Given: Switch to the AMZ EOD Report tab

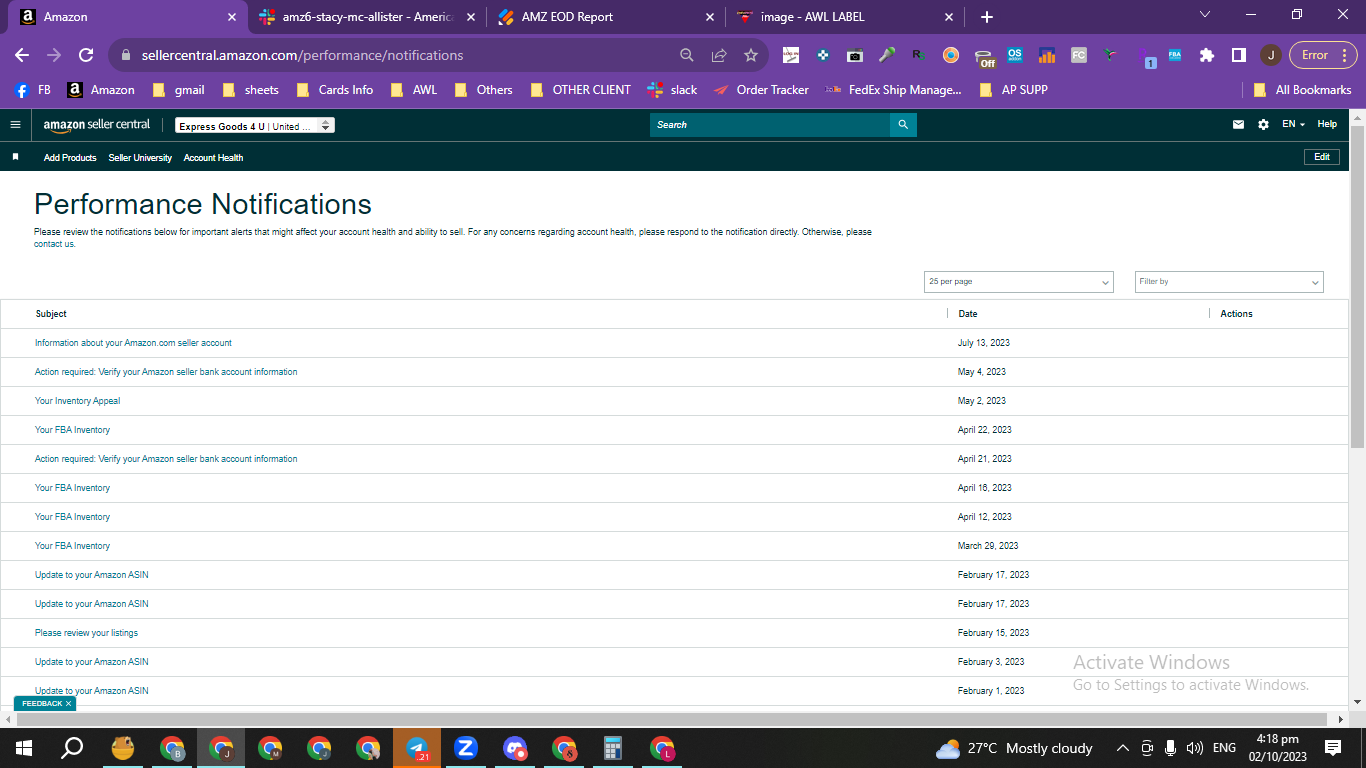Looking at the screenshot, I should (x=606, y=17).
